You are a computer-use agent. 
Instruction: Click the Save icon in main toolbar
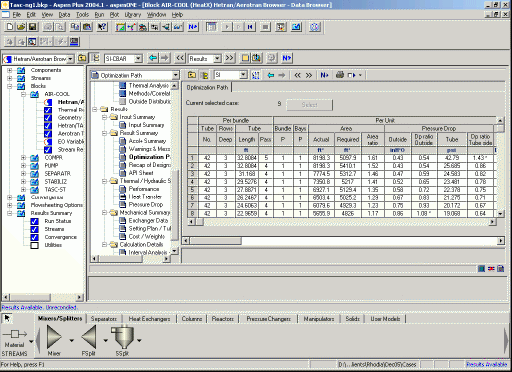pyautogui.click(x=33, y=27)
